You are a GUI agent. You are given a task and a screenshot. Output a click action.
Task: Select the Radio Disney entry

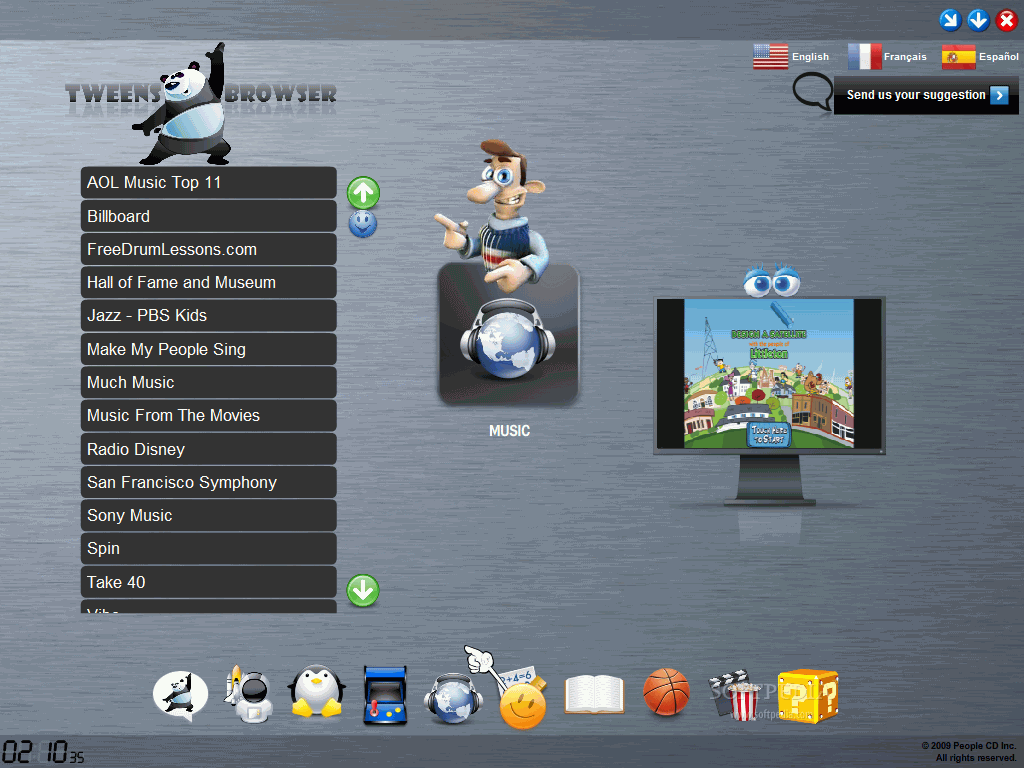[x=208, y=449]
